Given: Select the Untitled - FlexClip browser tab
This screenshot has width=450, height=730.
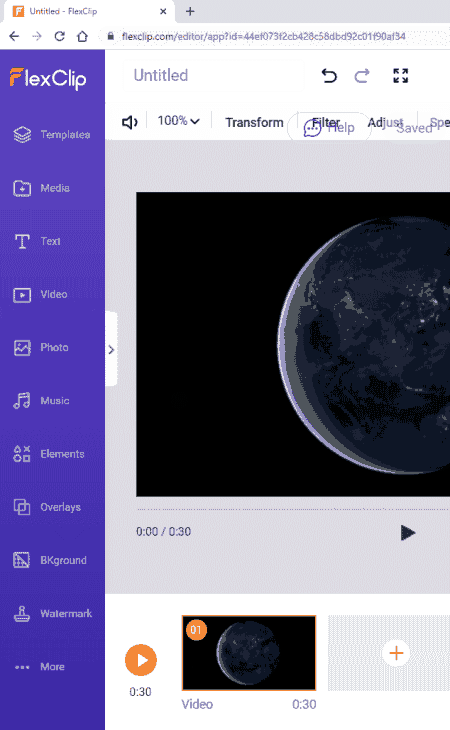Looking at the screenshot, I should [x=88, y=12].
